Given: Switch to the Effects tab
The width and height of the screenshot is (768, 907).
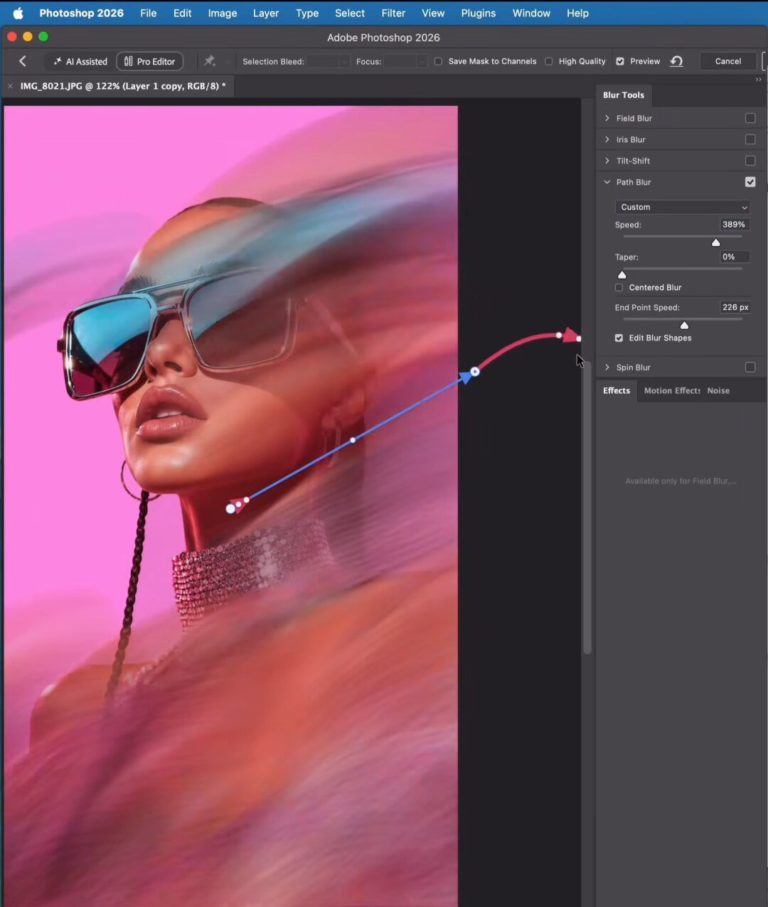Looking at the screenshot, I should 616,390.
